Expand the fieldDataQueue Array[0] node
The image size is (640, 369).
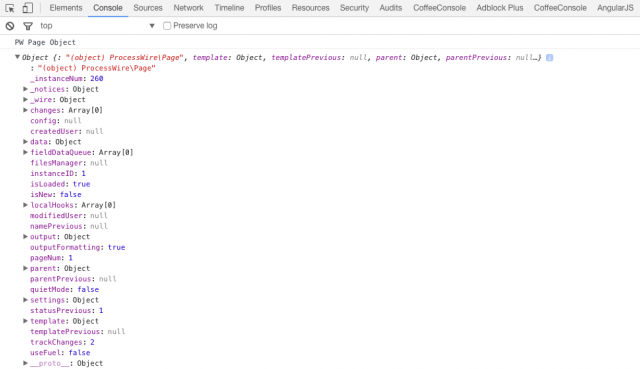(25, 152)
